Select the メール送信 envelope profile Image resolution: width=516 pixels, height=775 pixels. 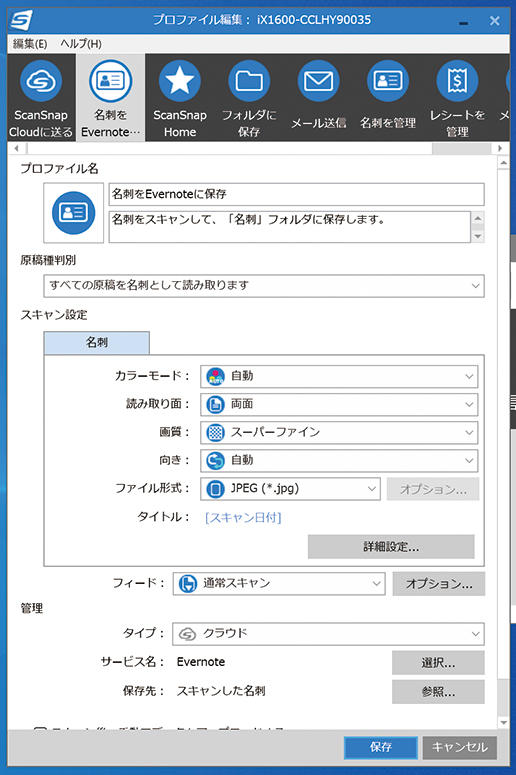tap(318, 98)
